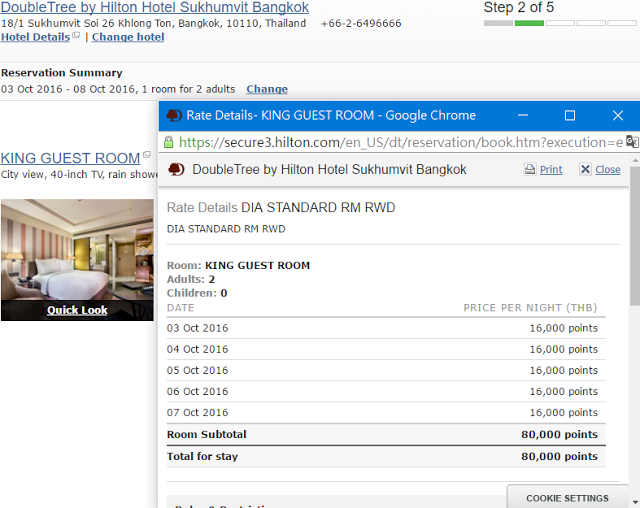Screen dimensions: 640x508
Task: Select the 03 Oct 2016 date row
Action: pyautogui.click(x=386, y=328)
